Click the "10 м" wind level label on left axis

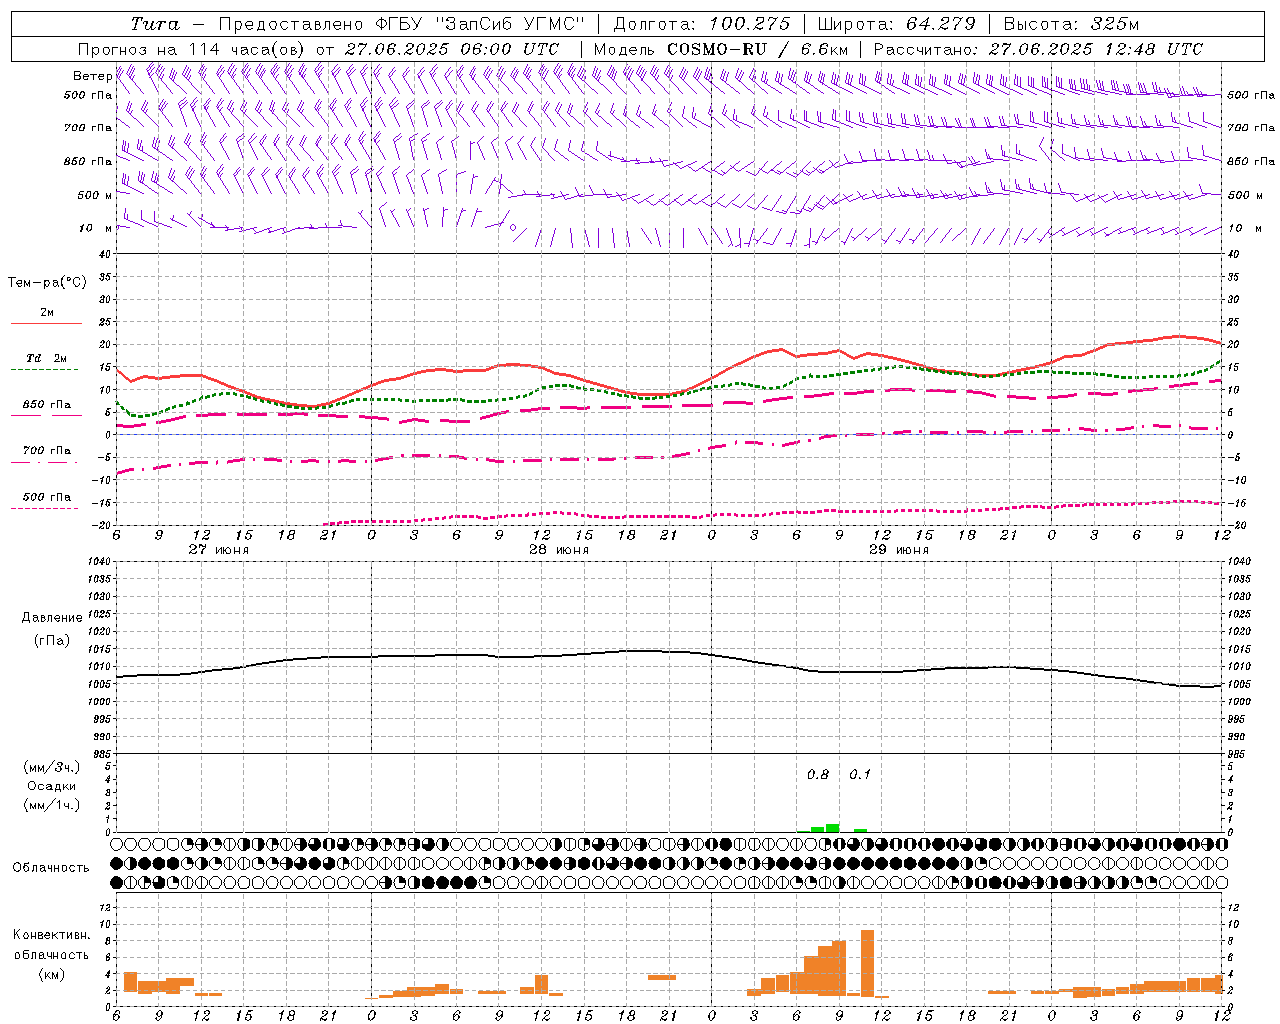pos(95,228)
